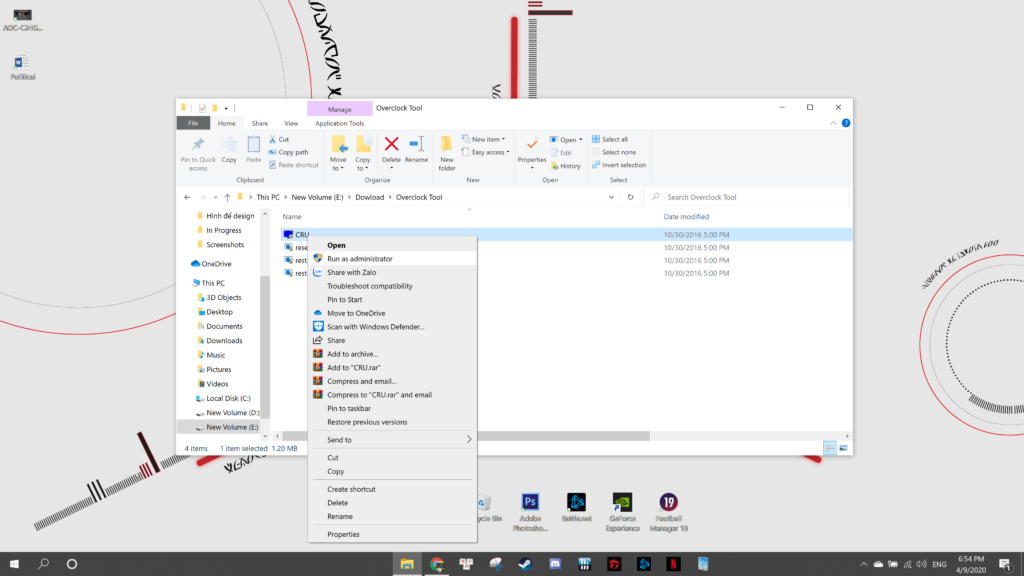Click Copy path in the ribbon

tap(289, 152)
